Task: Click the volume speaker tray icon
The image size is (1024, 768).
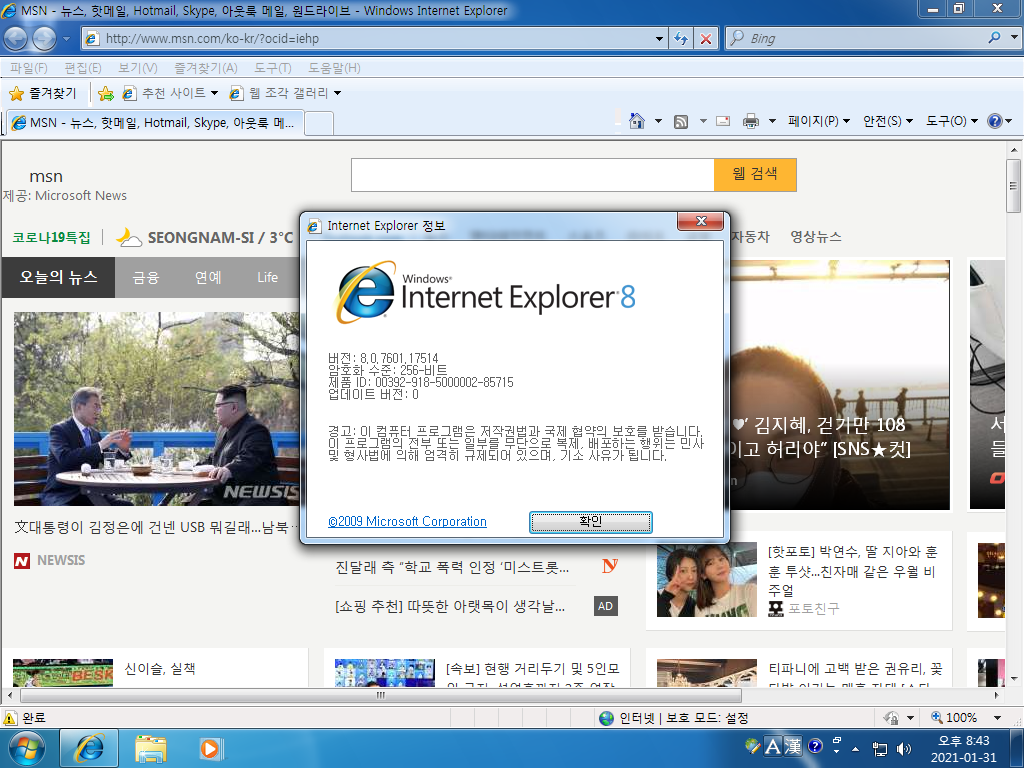Action: coord(904,749)
